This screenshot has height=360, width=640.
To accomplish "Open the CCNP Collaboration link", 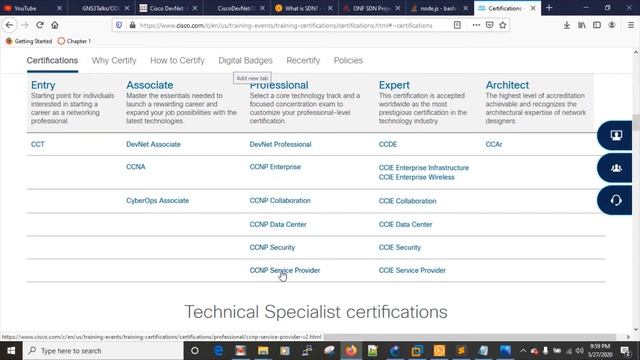I will pyautogui.click(x=280, y=200).
